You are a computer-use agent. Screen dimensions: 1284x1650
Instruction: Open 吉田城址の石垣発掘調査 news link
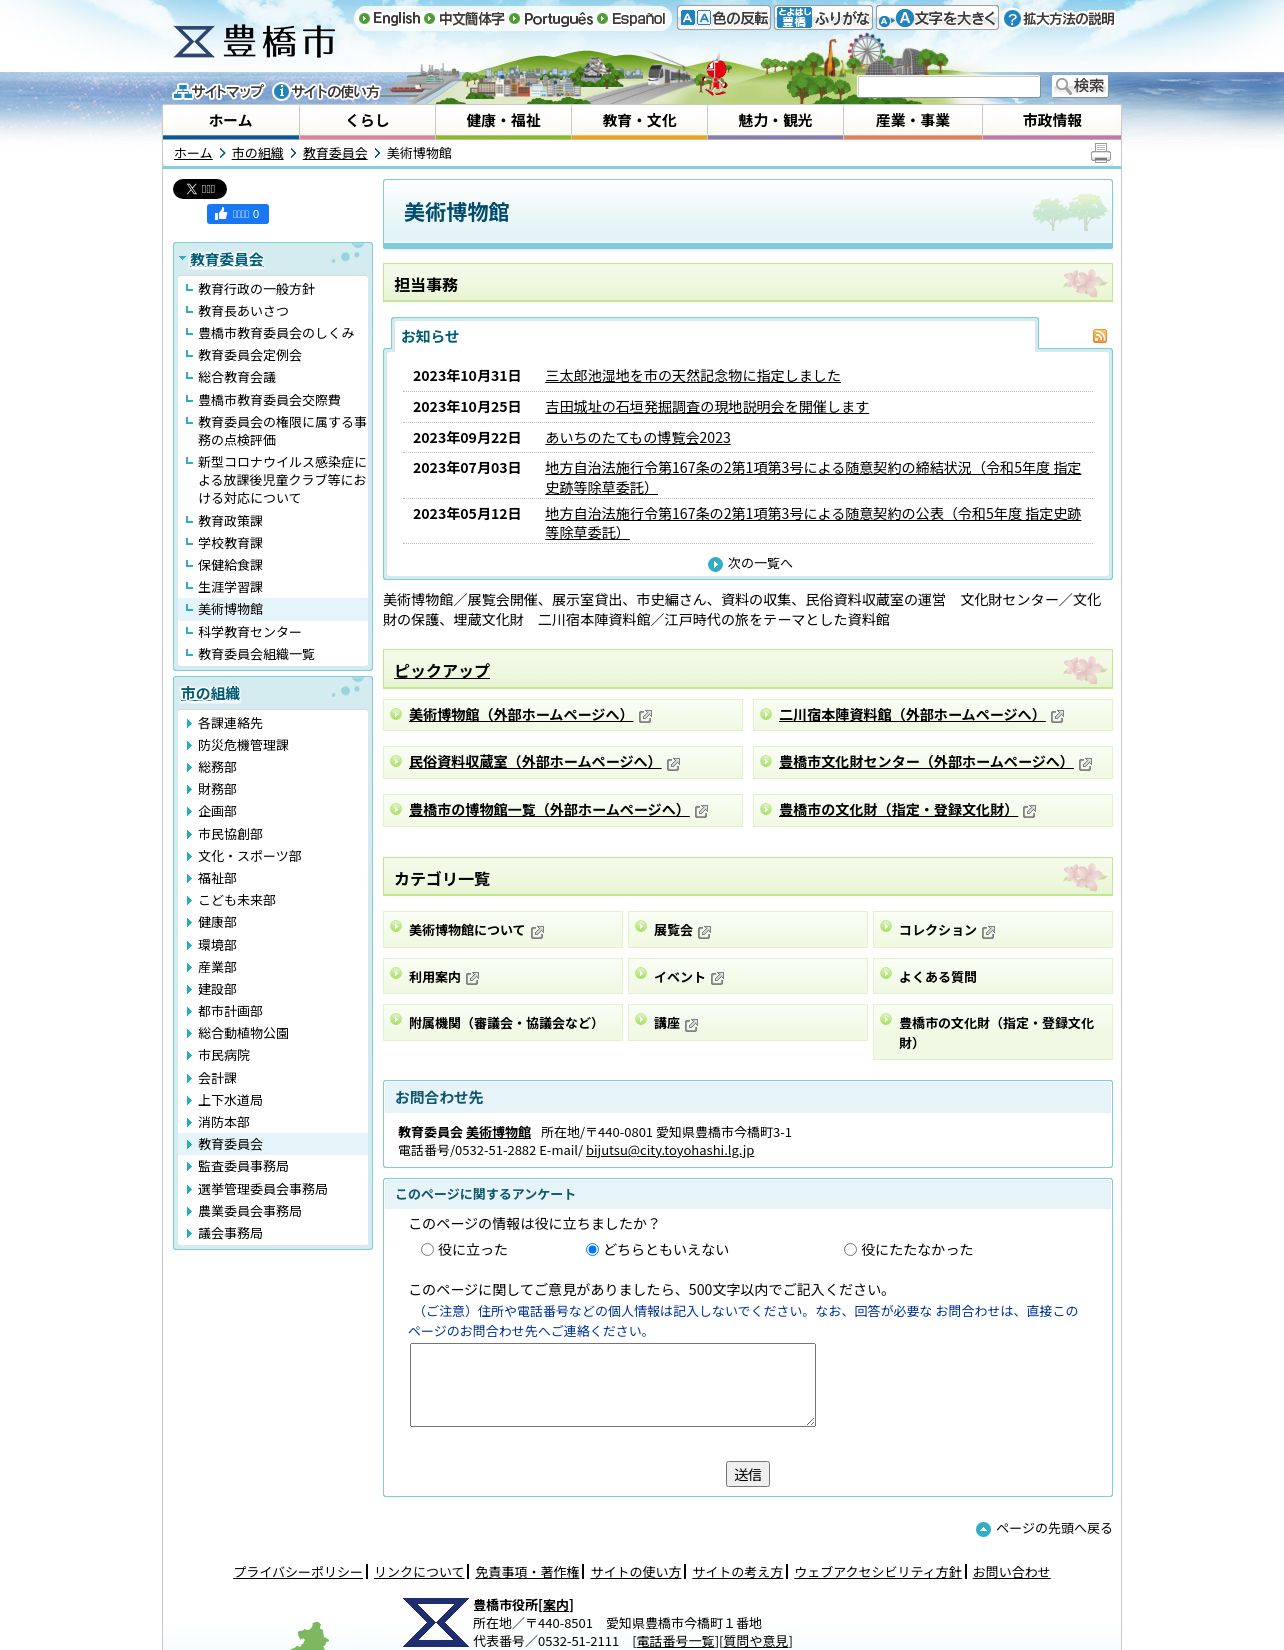click(706, 407)
